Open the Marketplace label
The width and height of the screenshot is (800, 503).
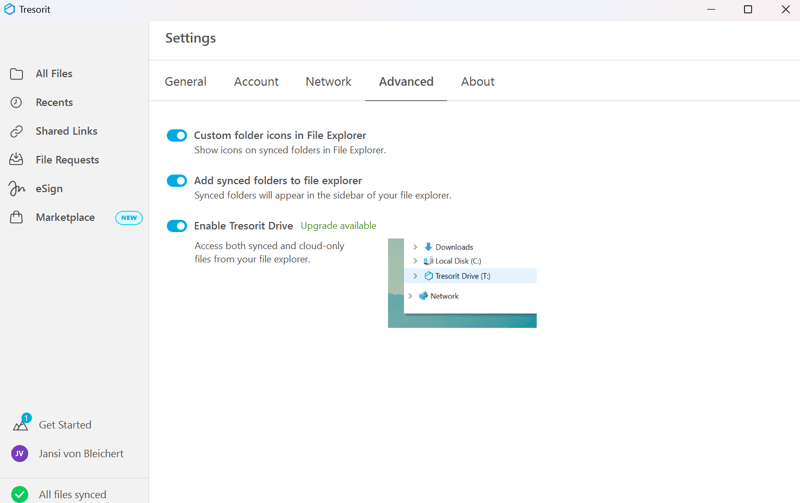coord(65,217)
